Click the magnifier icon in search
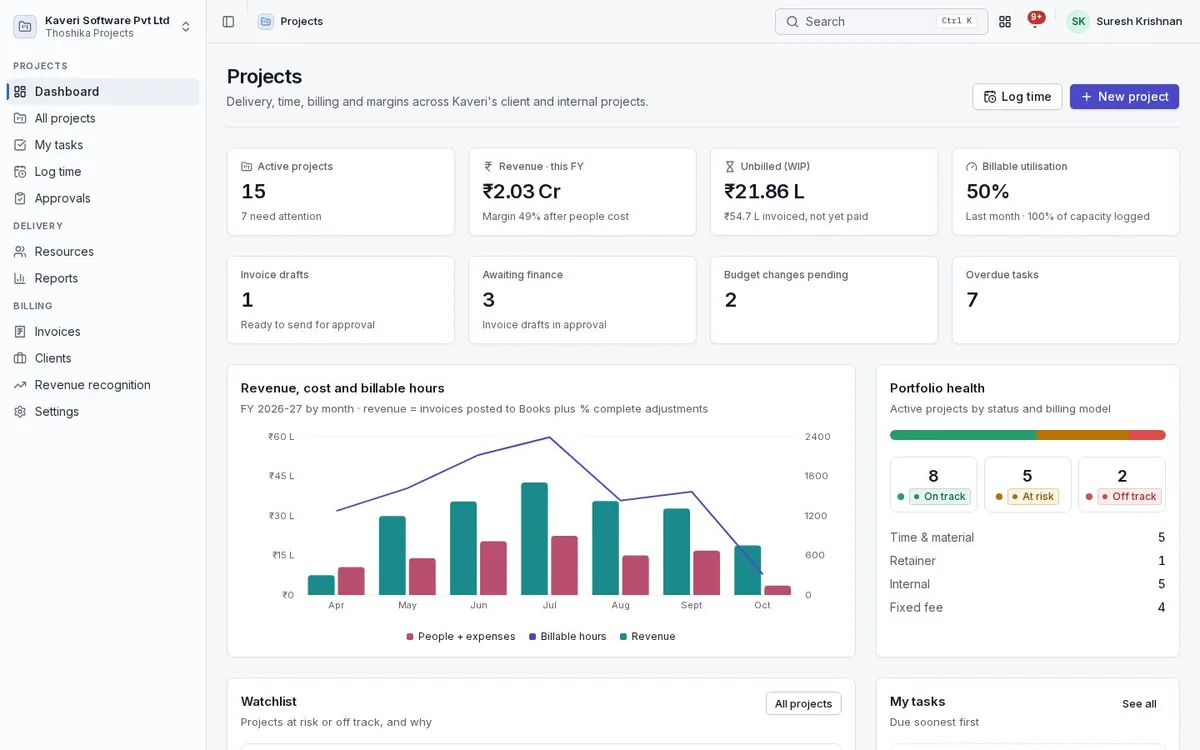This screenshot has width=1200, height=750. click(x=792, y=21)
